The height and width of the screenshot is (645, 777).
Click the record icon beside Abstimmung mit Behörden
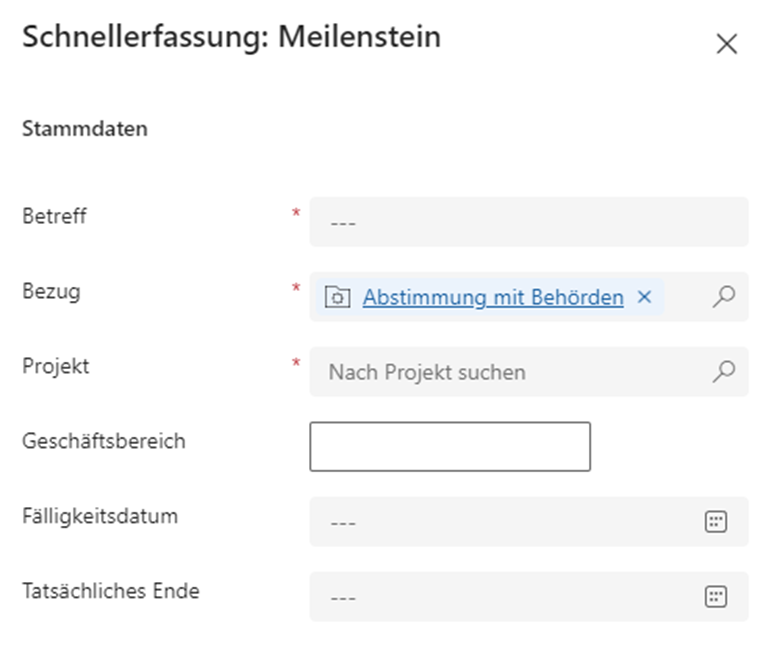[x=339, y=297]
